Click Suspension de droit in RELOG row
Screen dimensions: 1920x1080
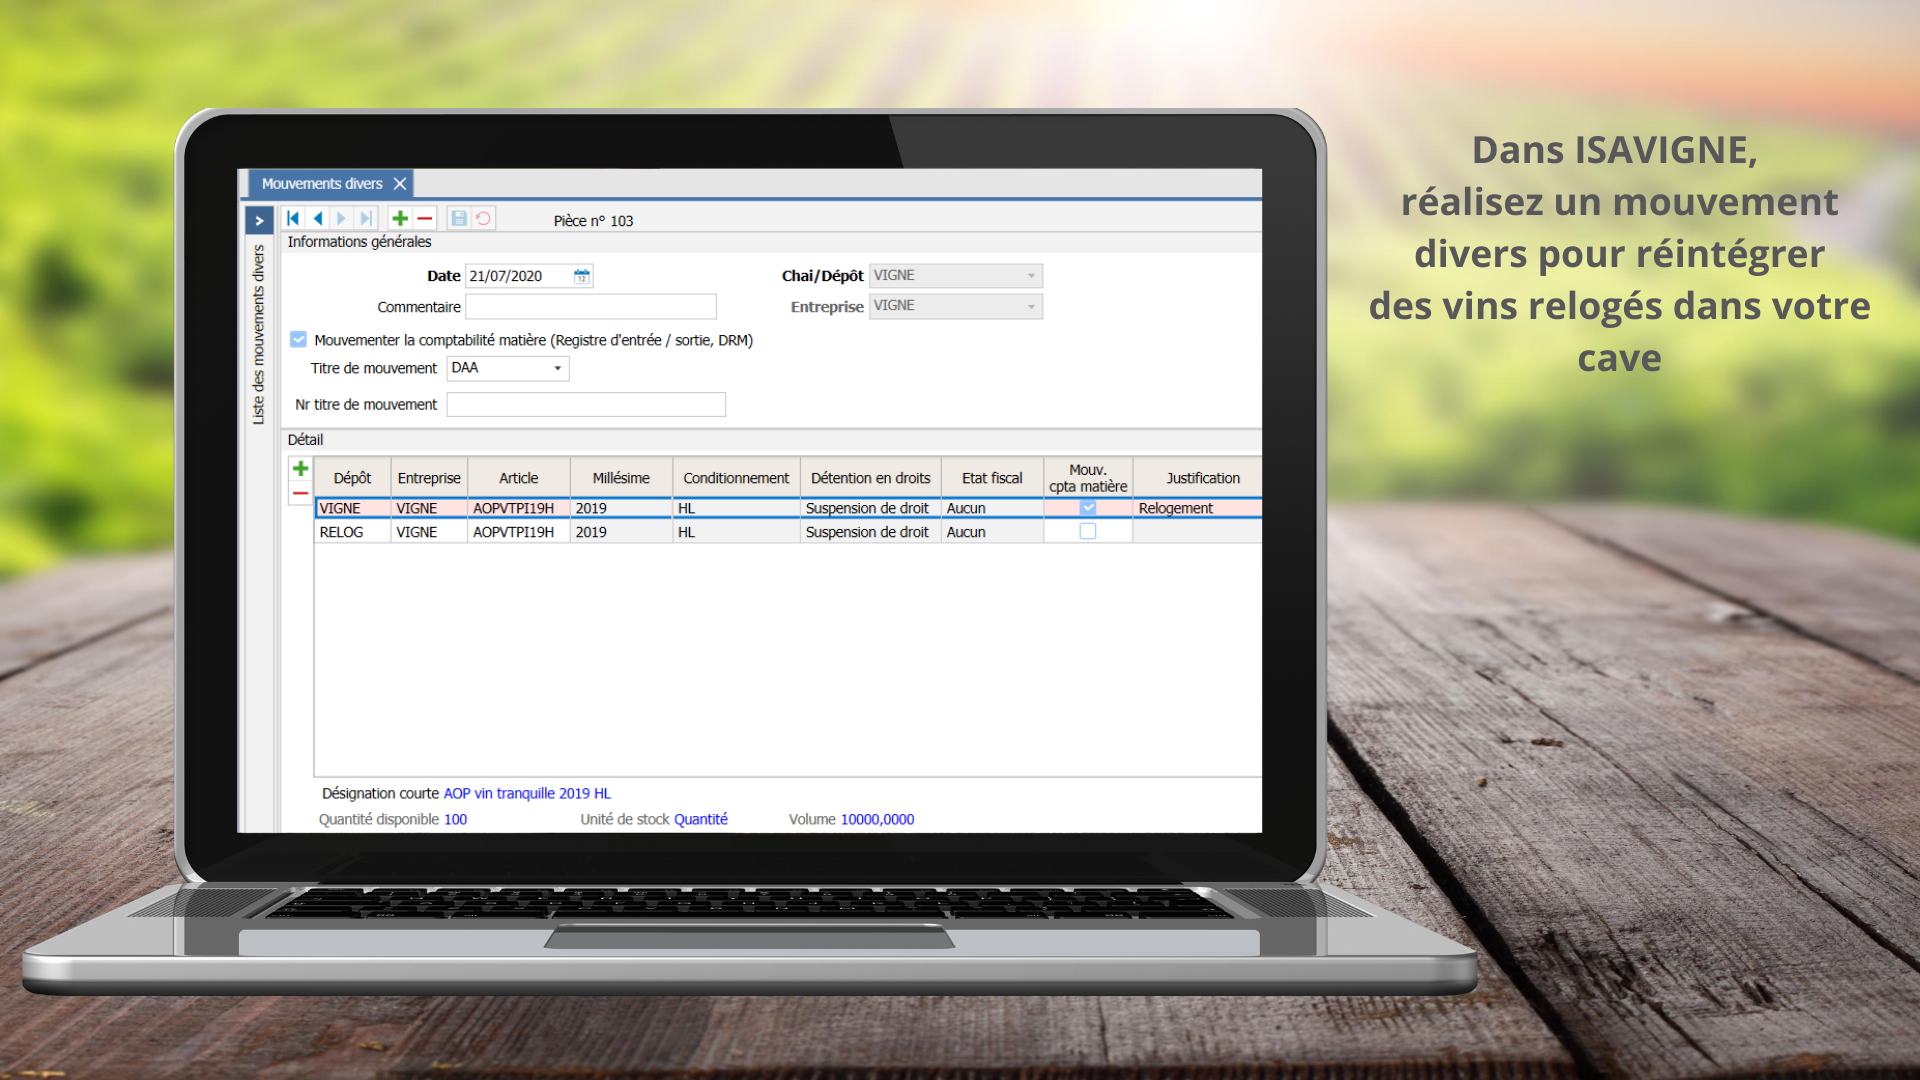coord(871,532)
